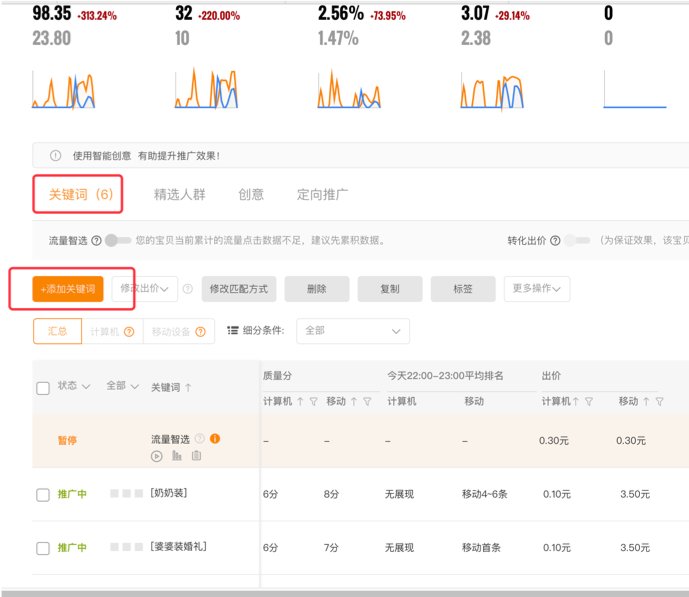Click the +添加关键词 button
Screen dimensions: 689x597
(68, 289)
